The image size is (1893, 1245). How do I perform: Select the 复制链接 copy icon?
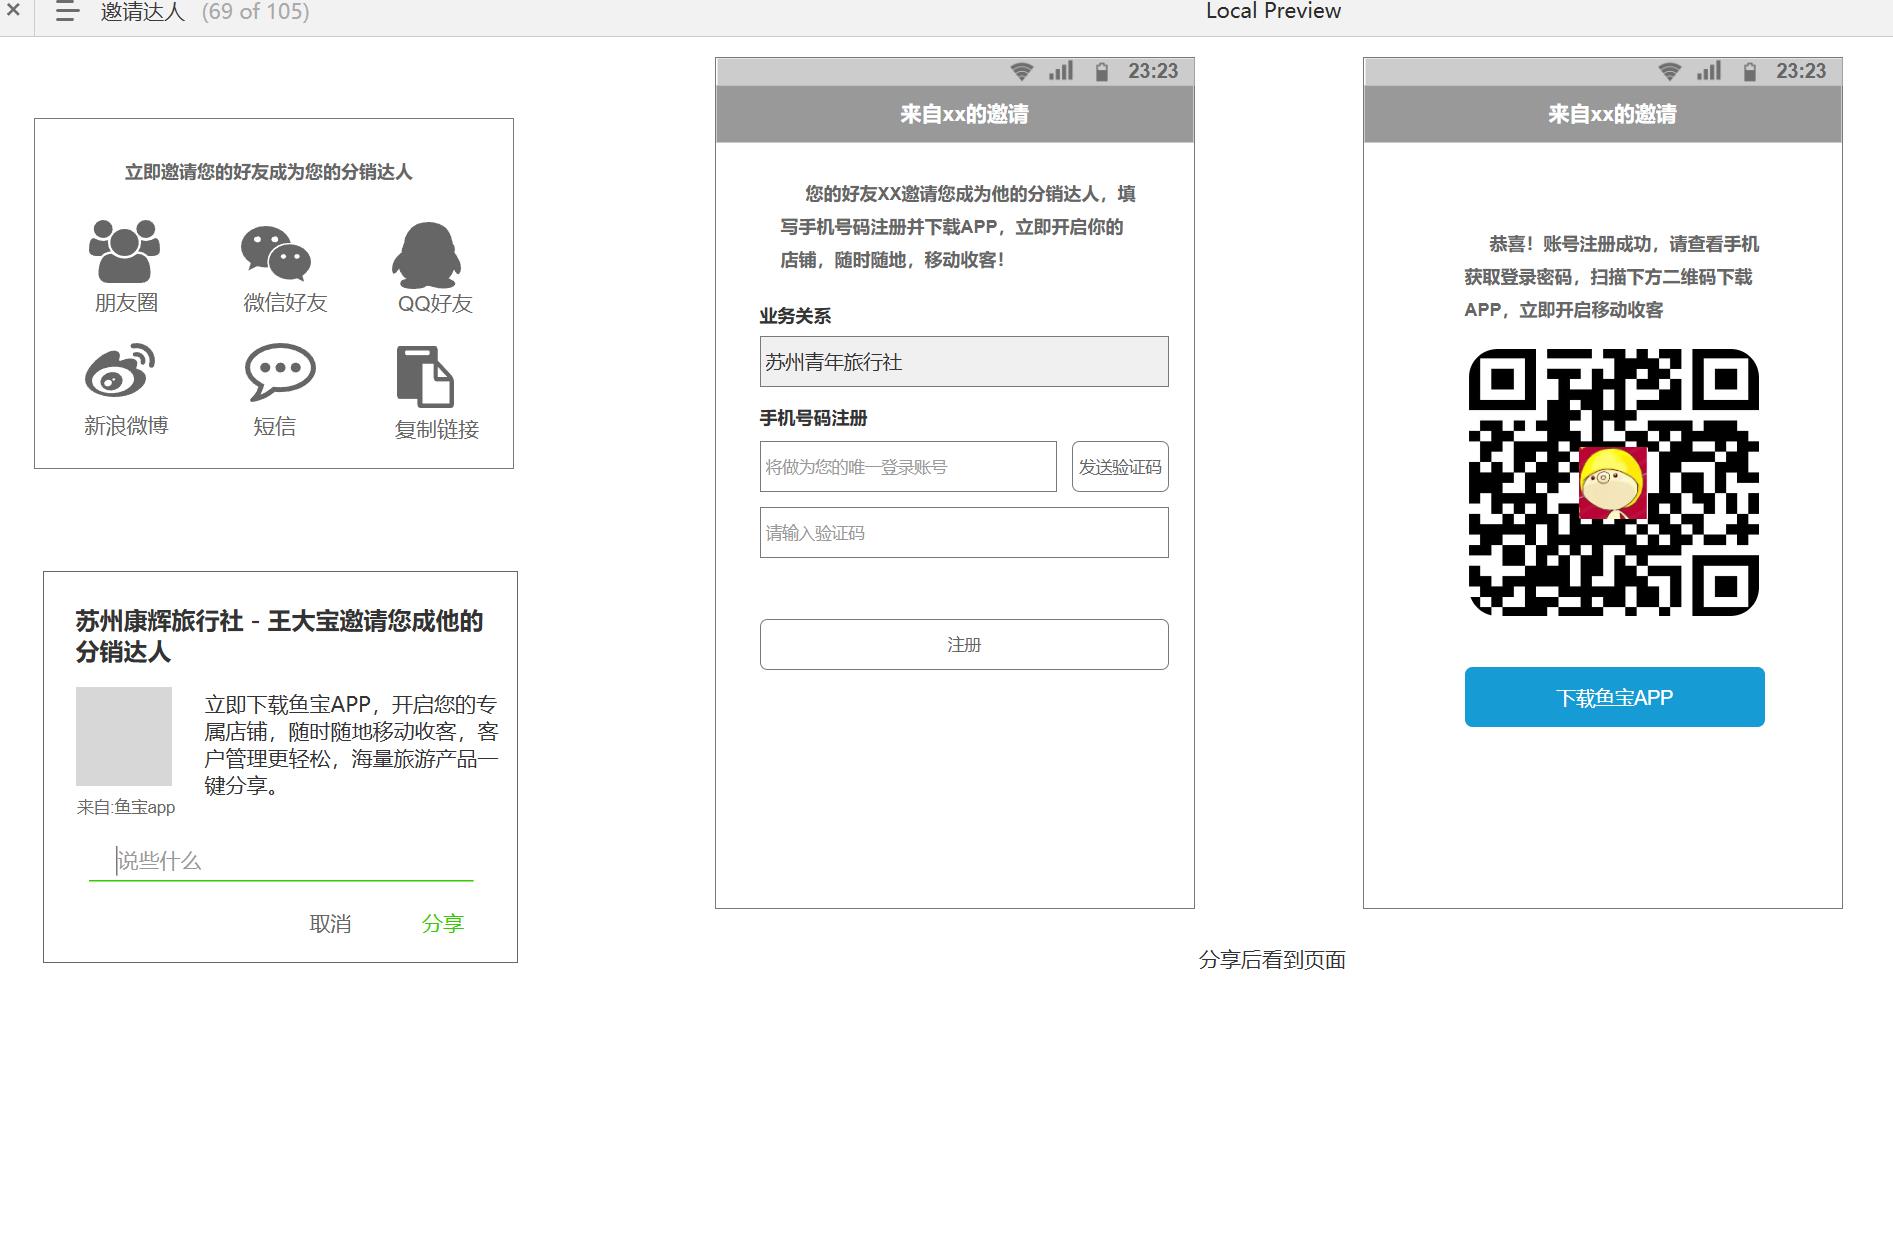coord(425,377)
